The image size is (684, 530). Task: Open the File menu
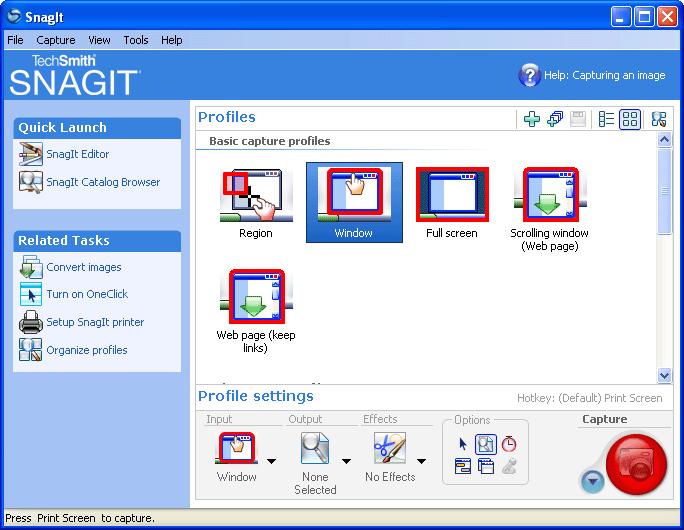15,40
